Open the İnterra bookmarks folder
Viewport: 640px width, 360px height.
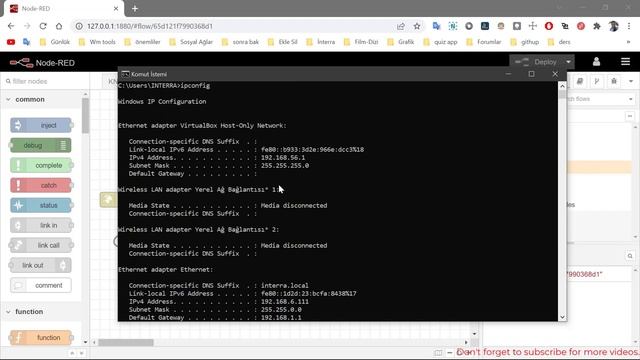[321, 42]
